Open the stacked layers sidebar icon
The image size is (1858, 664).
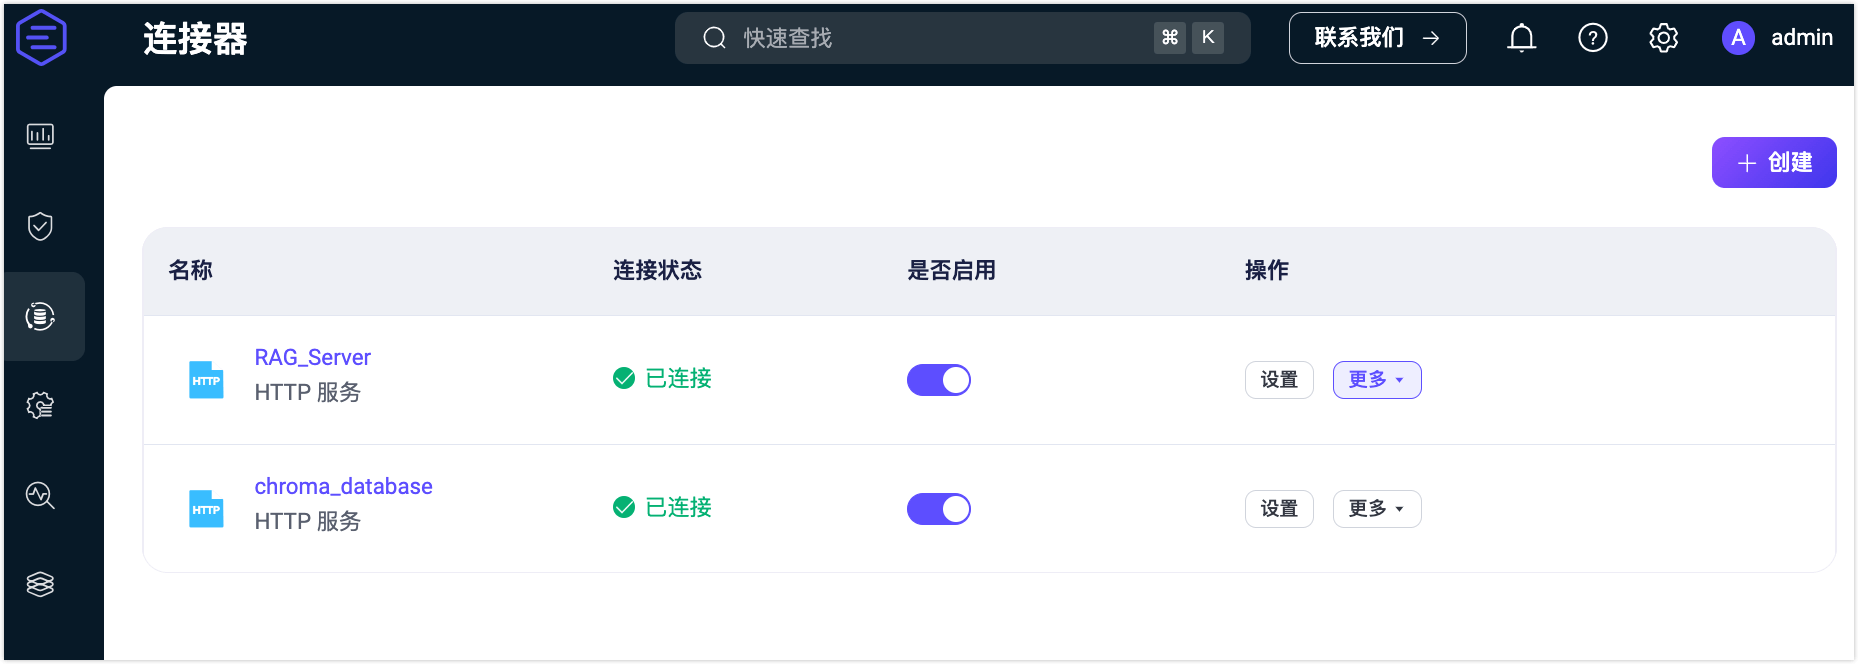pos(40,584)
